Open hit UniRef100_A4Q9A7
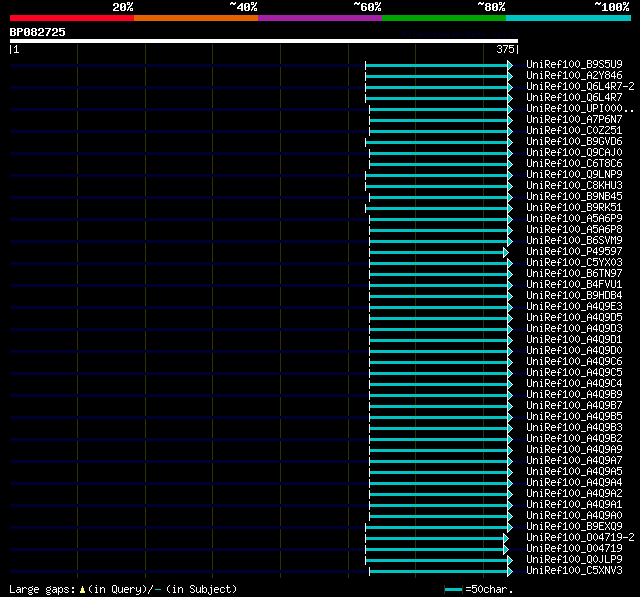The image size is (640, 597). (574, 461)
